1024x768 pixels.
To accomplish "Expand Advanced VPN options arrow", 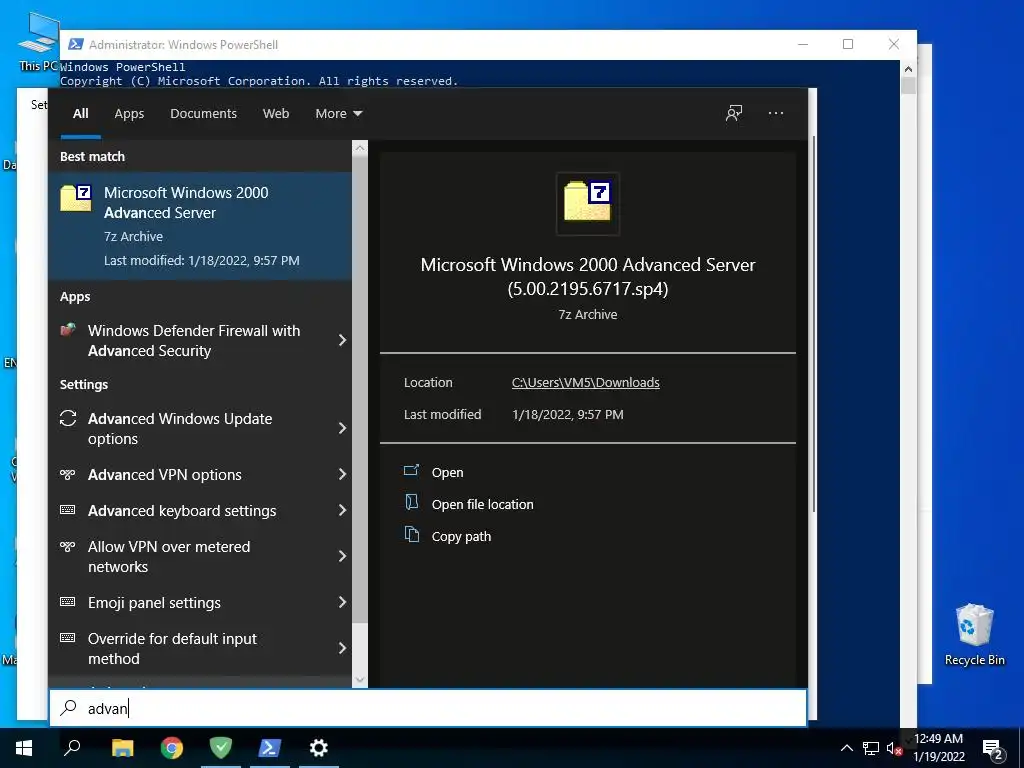I will tap(342, 474).
